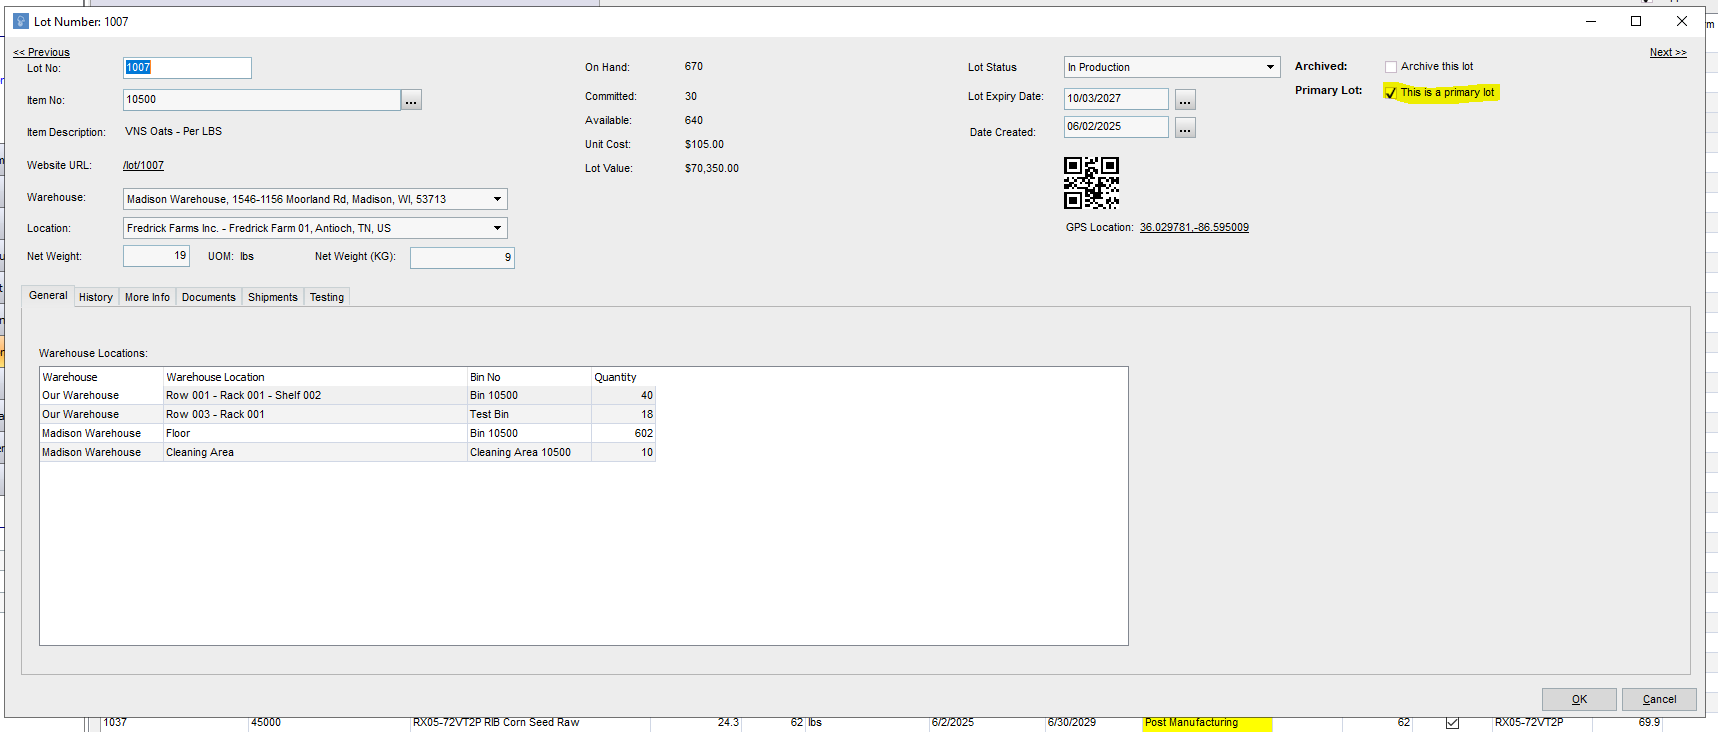Expand the Lot Status dropdown
The height and width of the screenshot is (732, 1718).
pyautogui.click(x=1270, y=67)
